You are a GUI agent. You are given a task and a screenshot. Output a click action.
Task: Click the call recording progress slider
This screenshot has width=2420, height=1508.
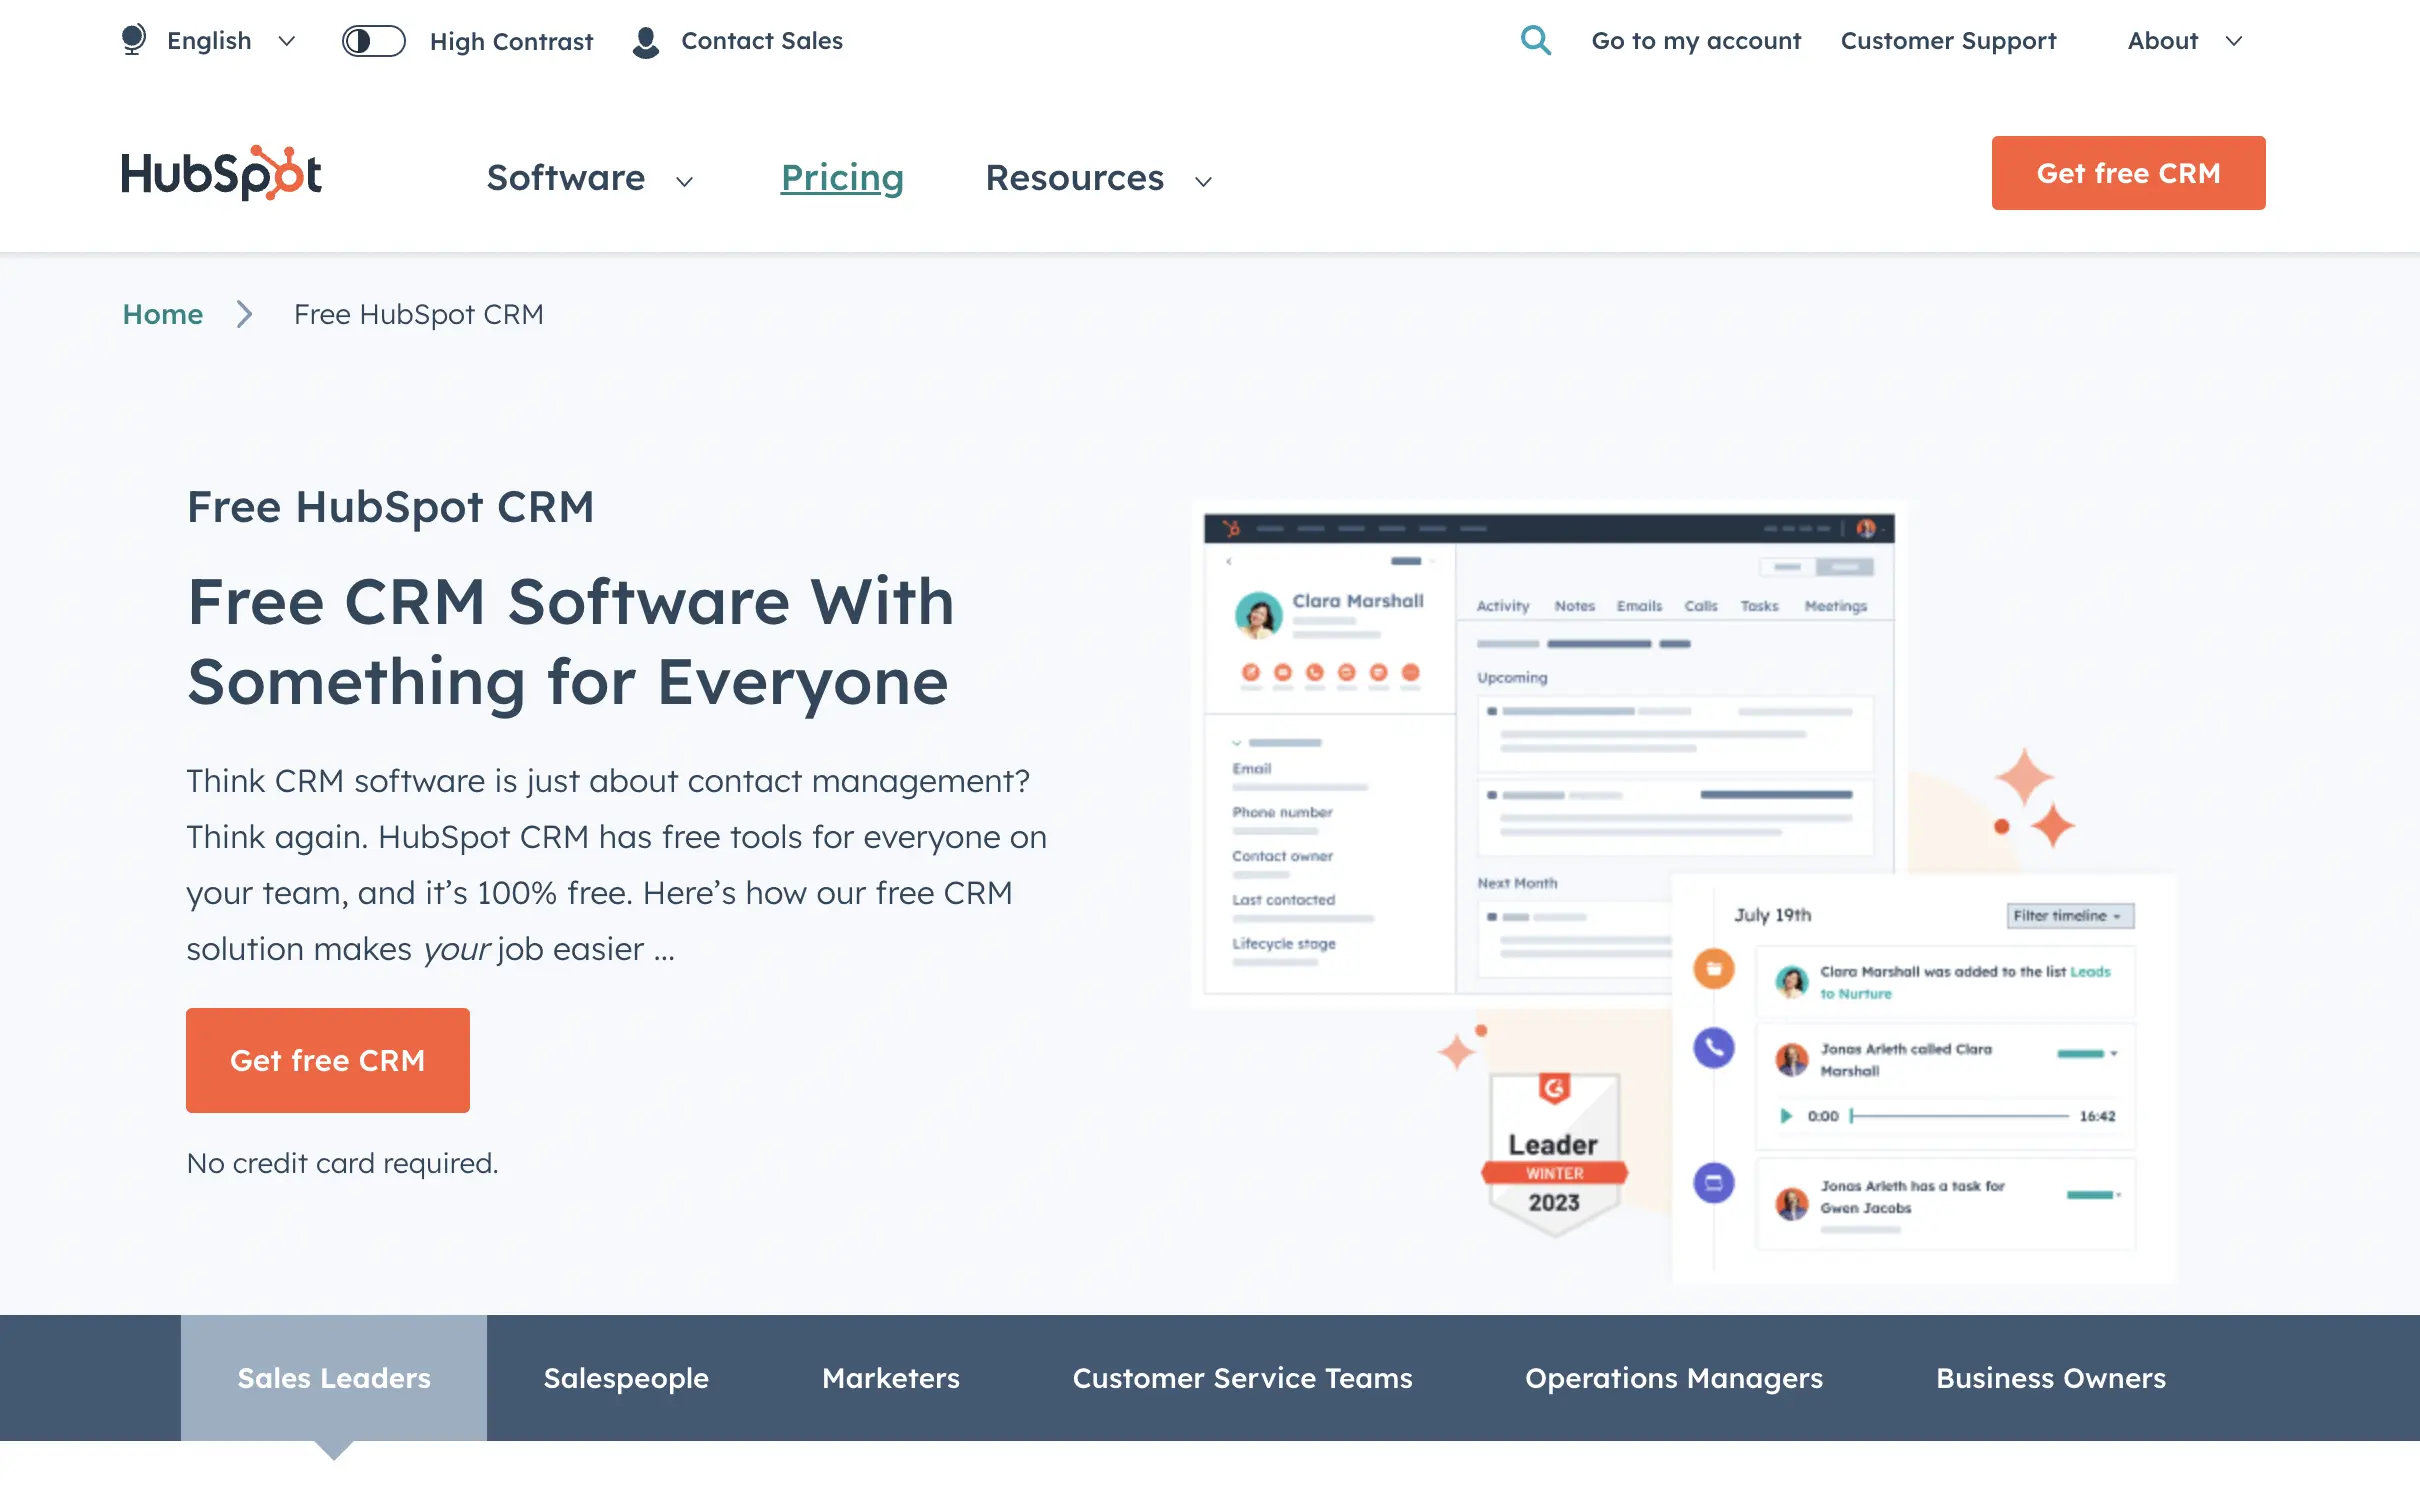tap(1960, 1116)
